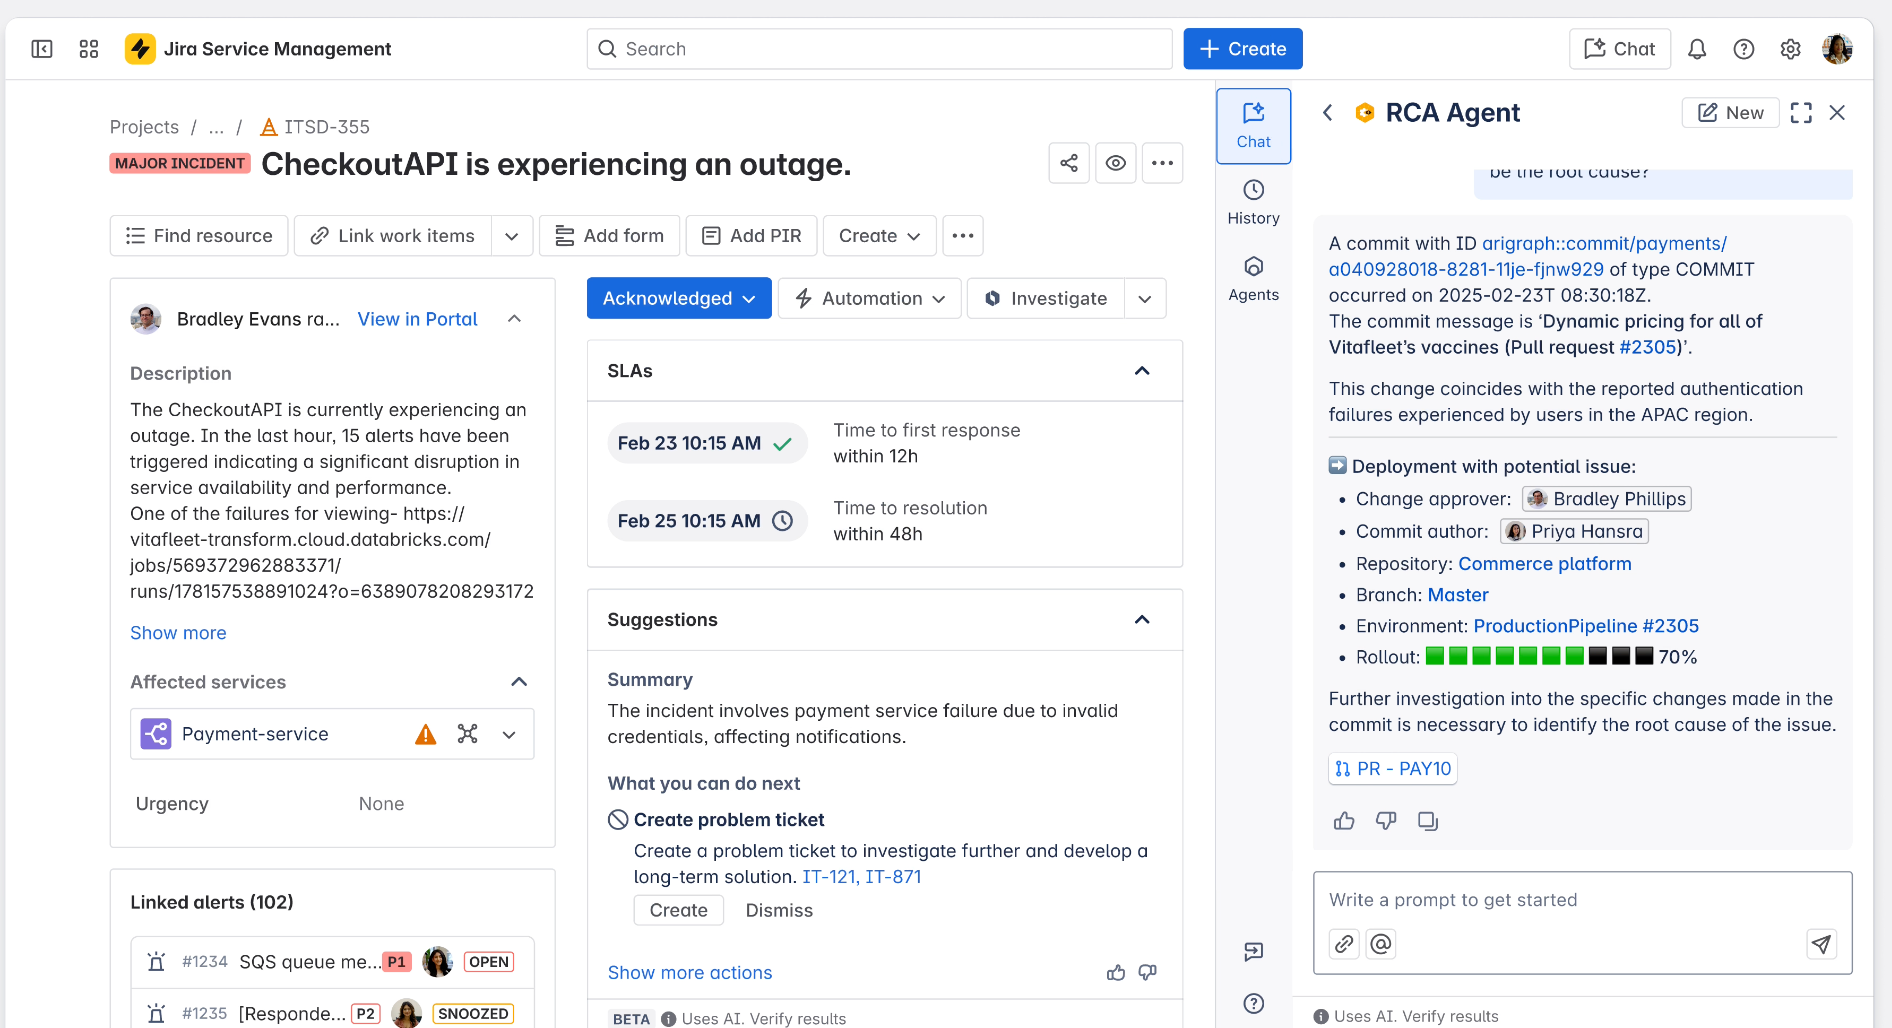Send the prompt with paper plane icon
Viewport: 1892px width, 1028px height.
pyautogui.click(x=1822, y=944)
